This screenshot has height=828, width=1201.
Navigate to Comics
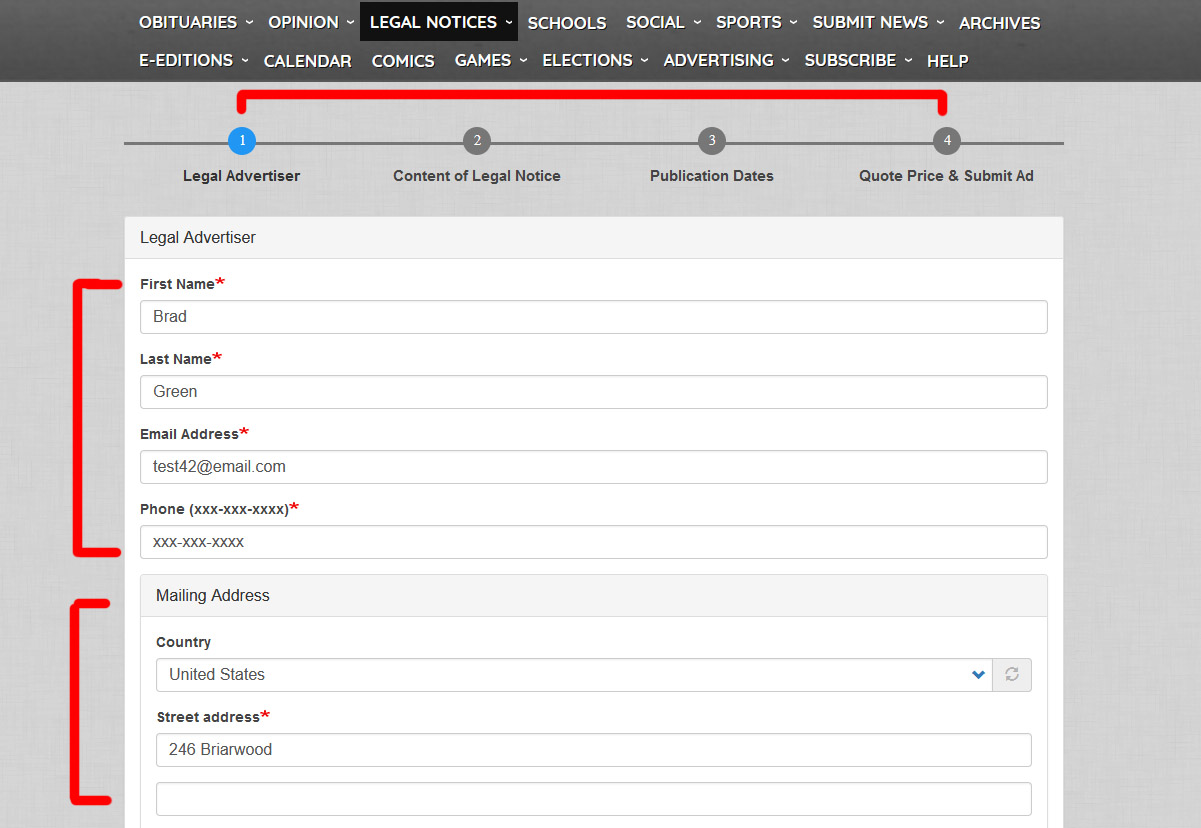point(403,61)
